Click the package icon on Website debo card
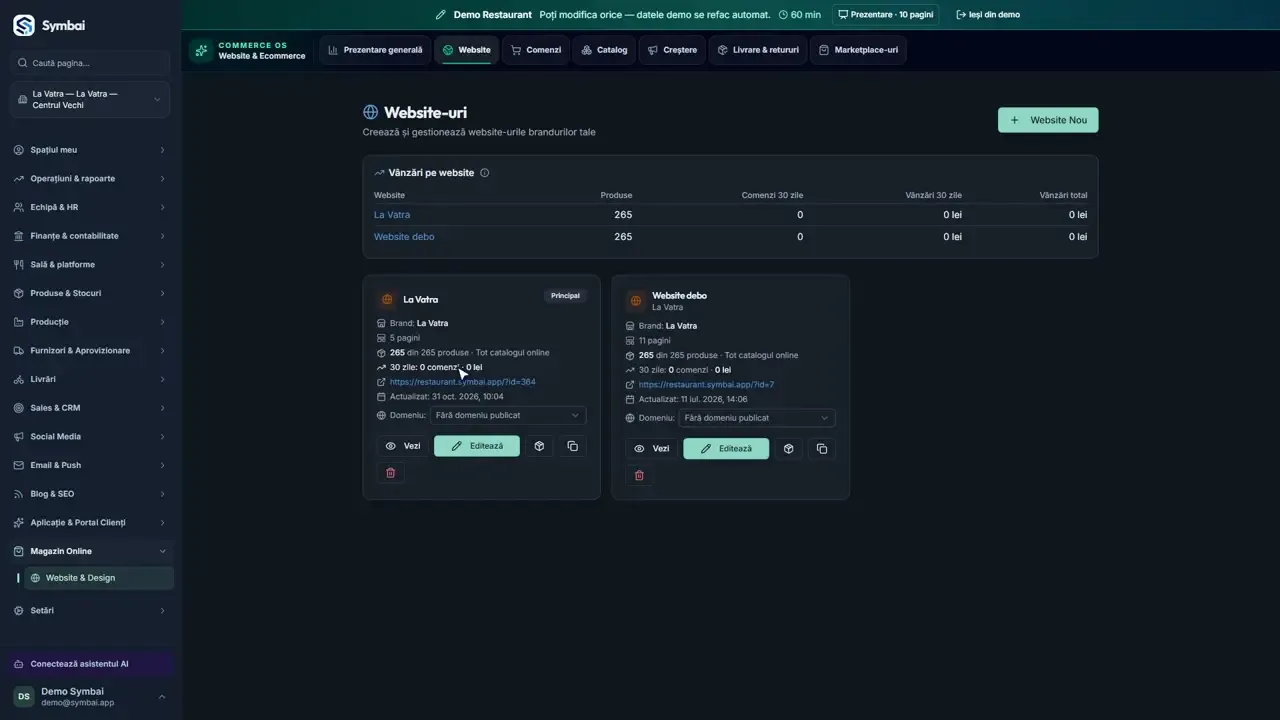The width and height of the screenshot is (1280, 720). 788,449
